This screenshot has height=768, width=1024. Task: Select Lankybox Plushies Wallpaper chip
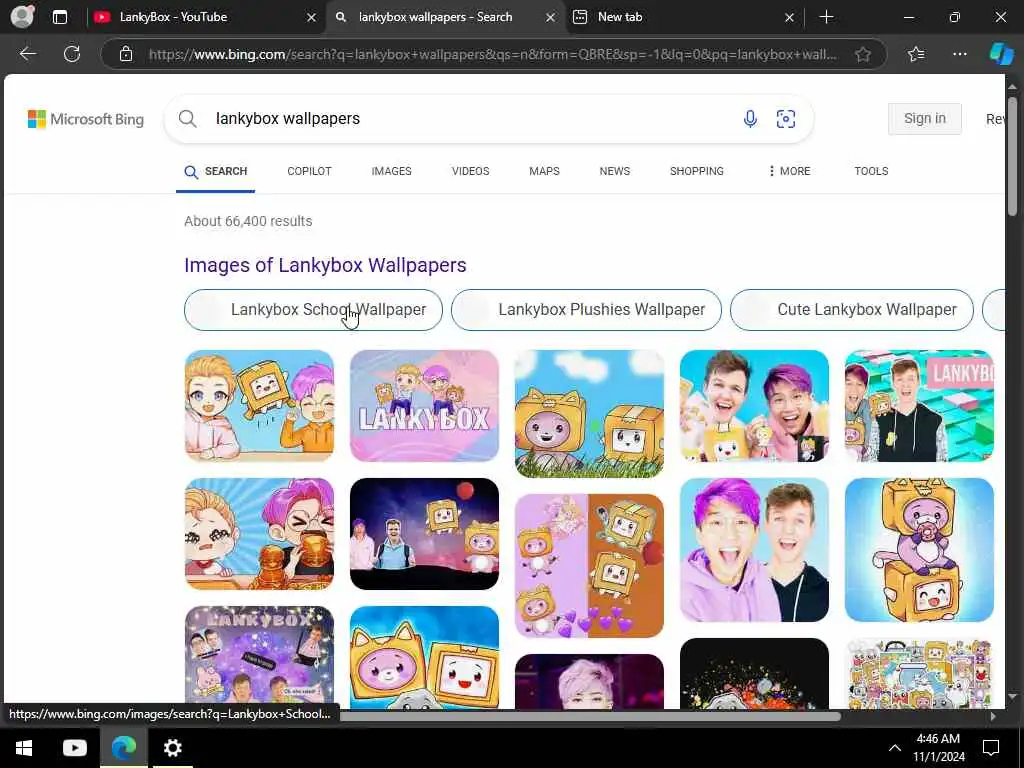pyautogui.click(x=586, y=310)
